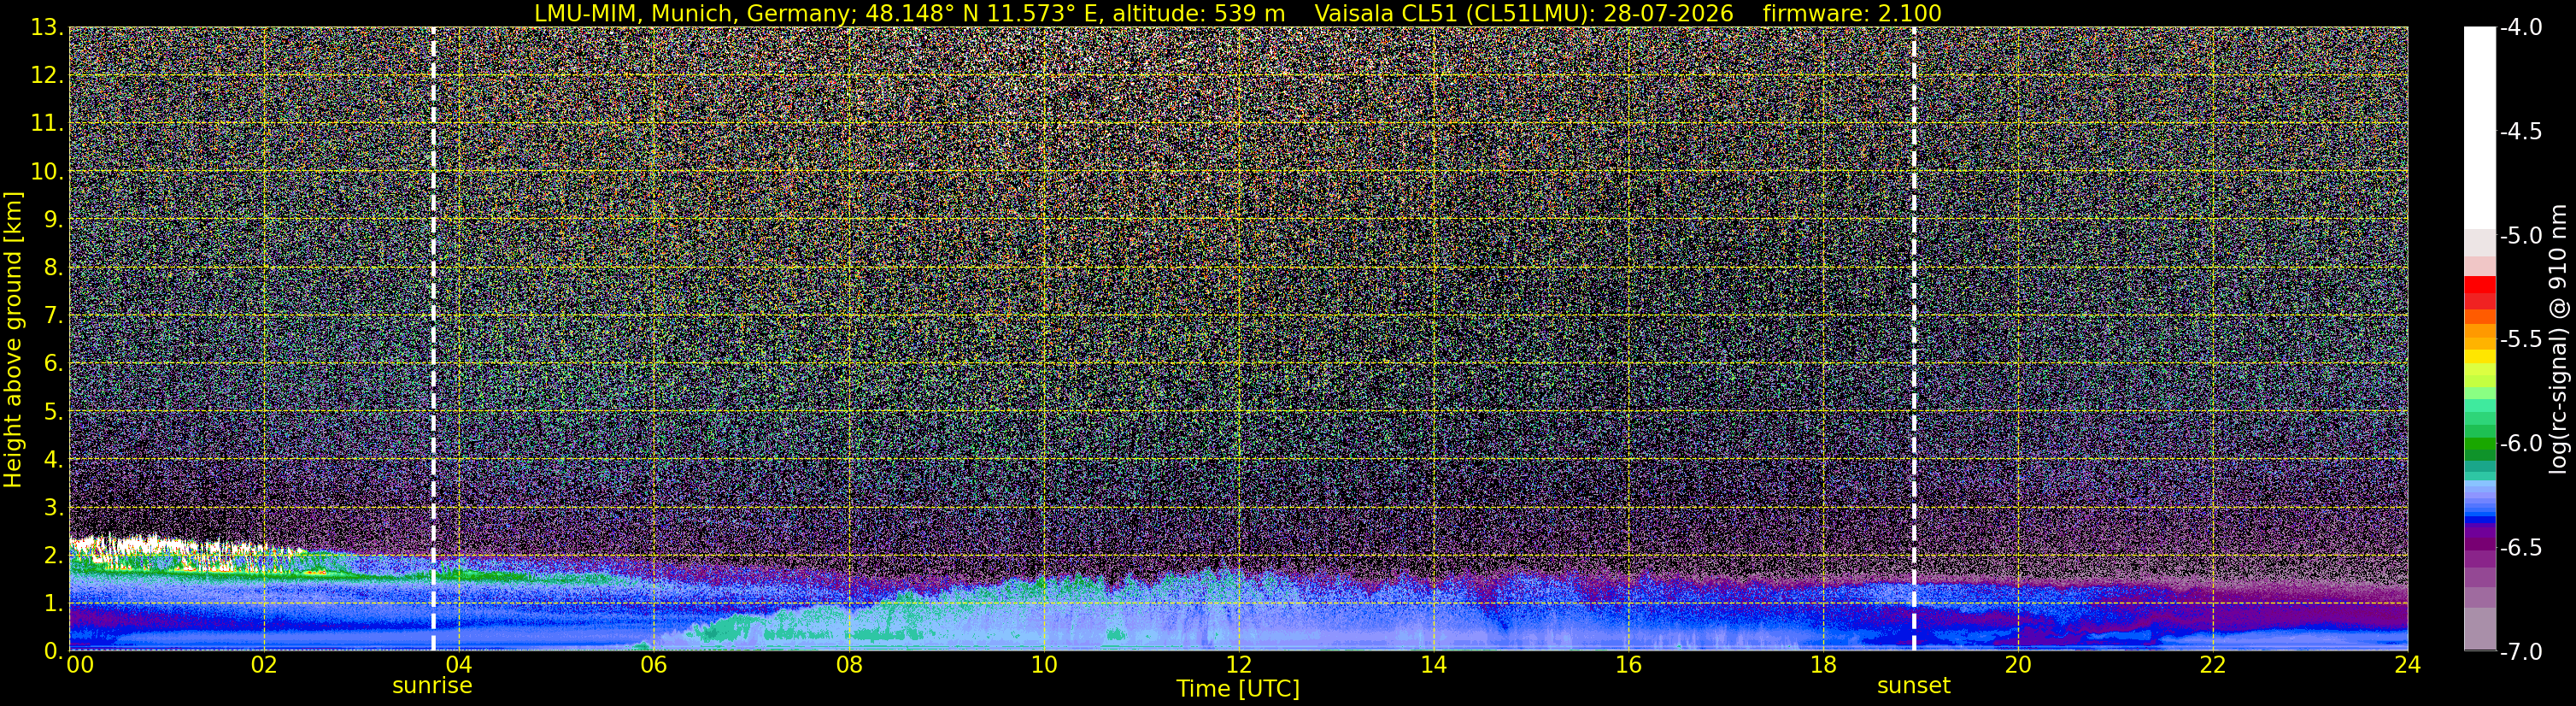Click the Height above ground axis label

pos(13,339)
